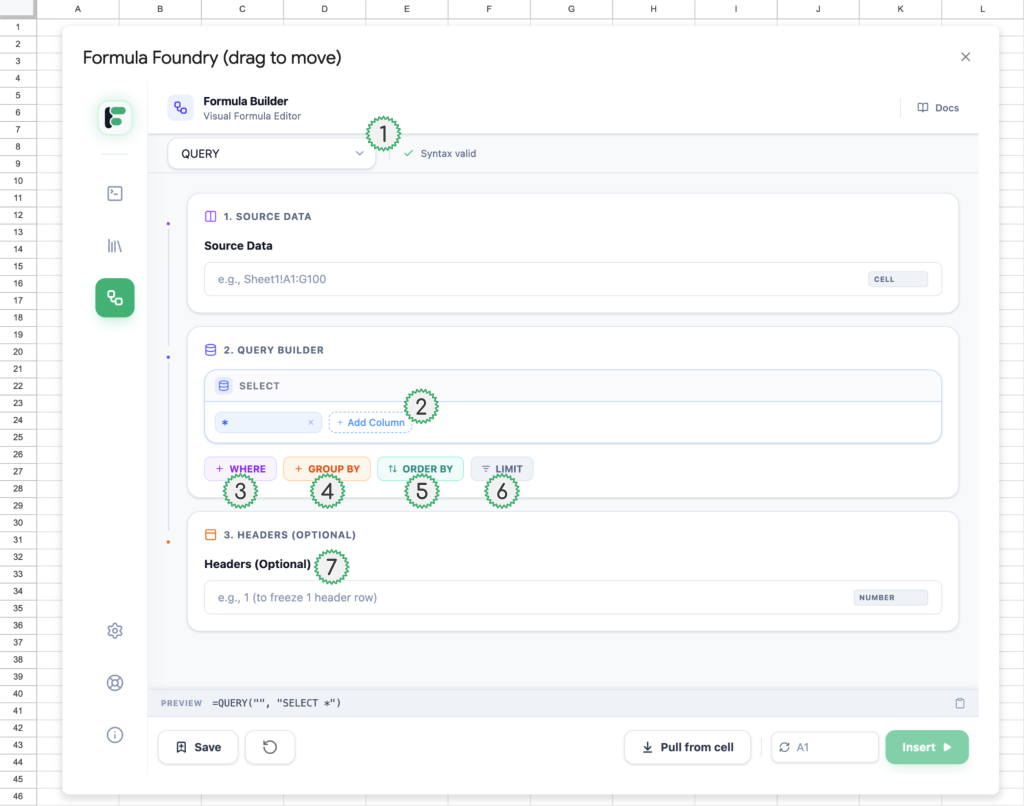Open the Docs link
Screen dimensions: 1024x806
[x=938, y=108]
